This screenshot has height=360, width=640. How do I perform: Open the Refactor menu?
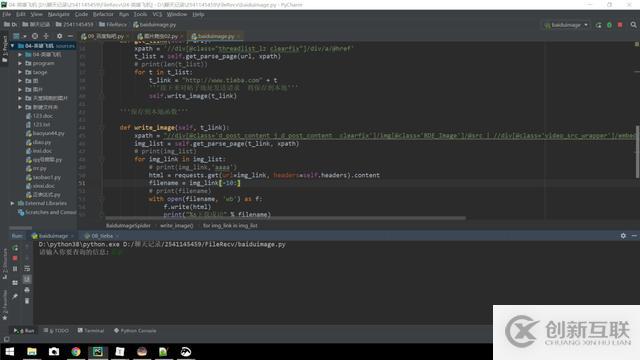(103, 14)
